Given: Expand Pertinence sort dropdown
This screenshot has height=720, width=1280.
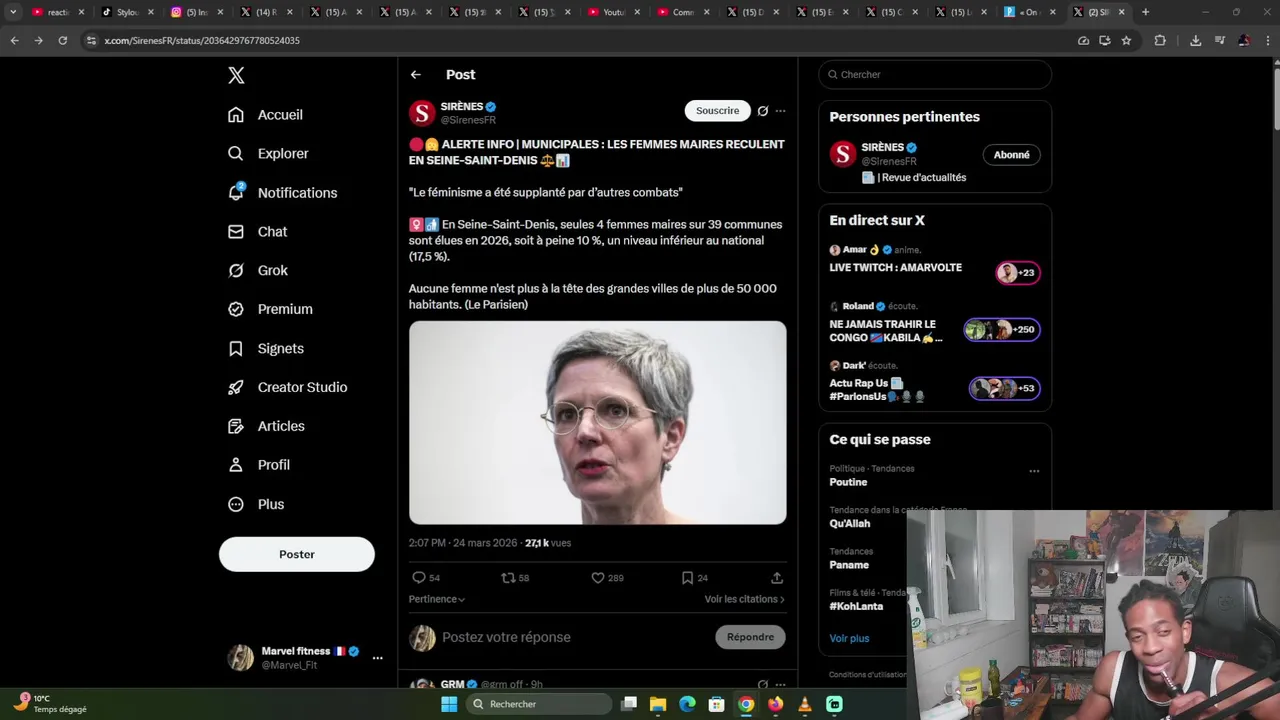Looking at the screenshot, I should tap(437, 599).
